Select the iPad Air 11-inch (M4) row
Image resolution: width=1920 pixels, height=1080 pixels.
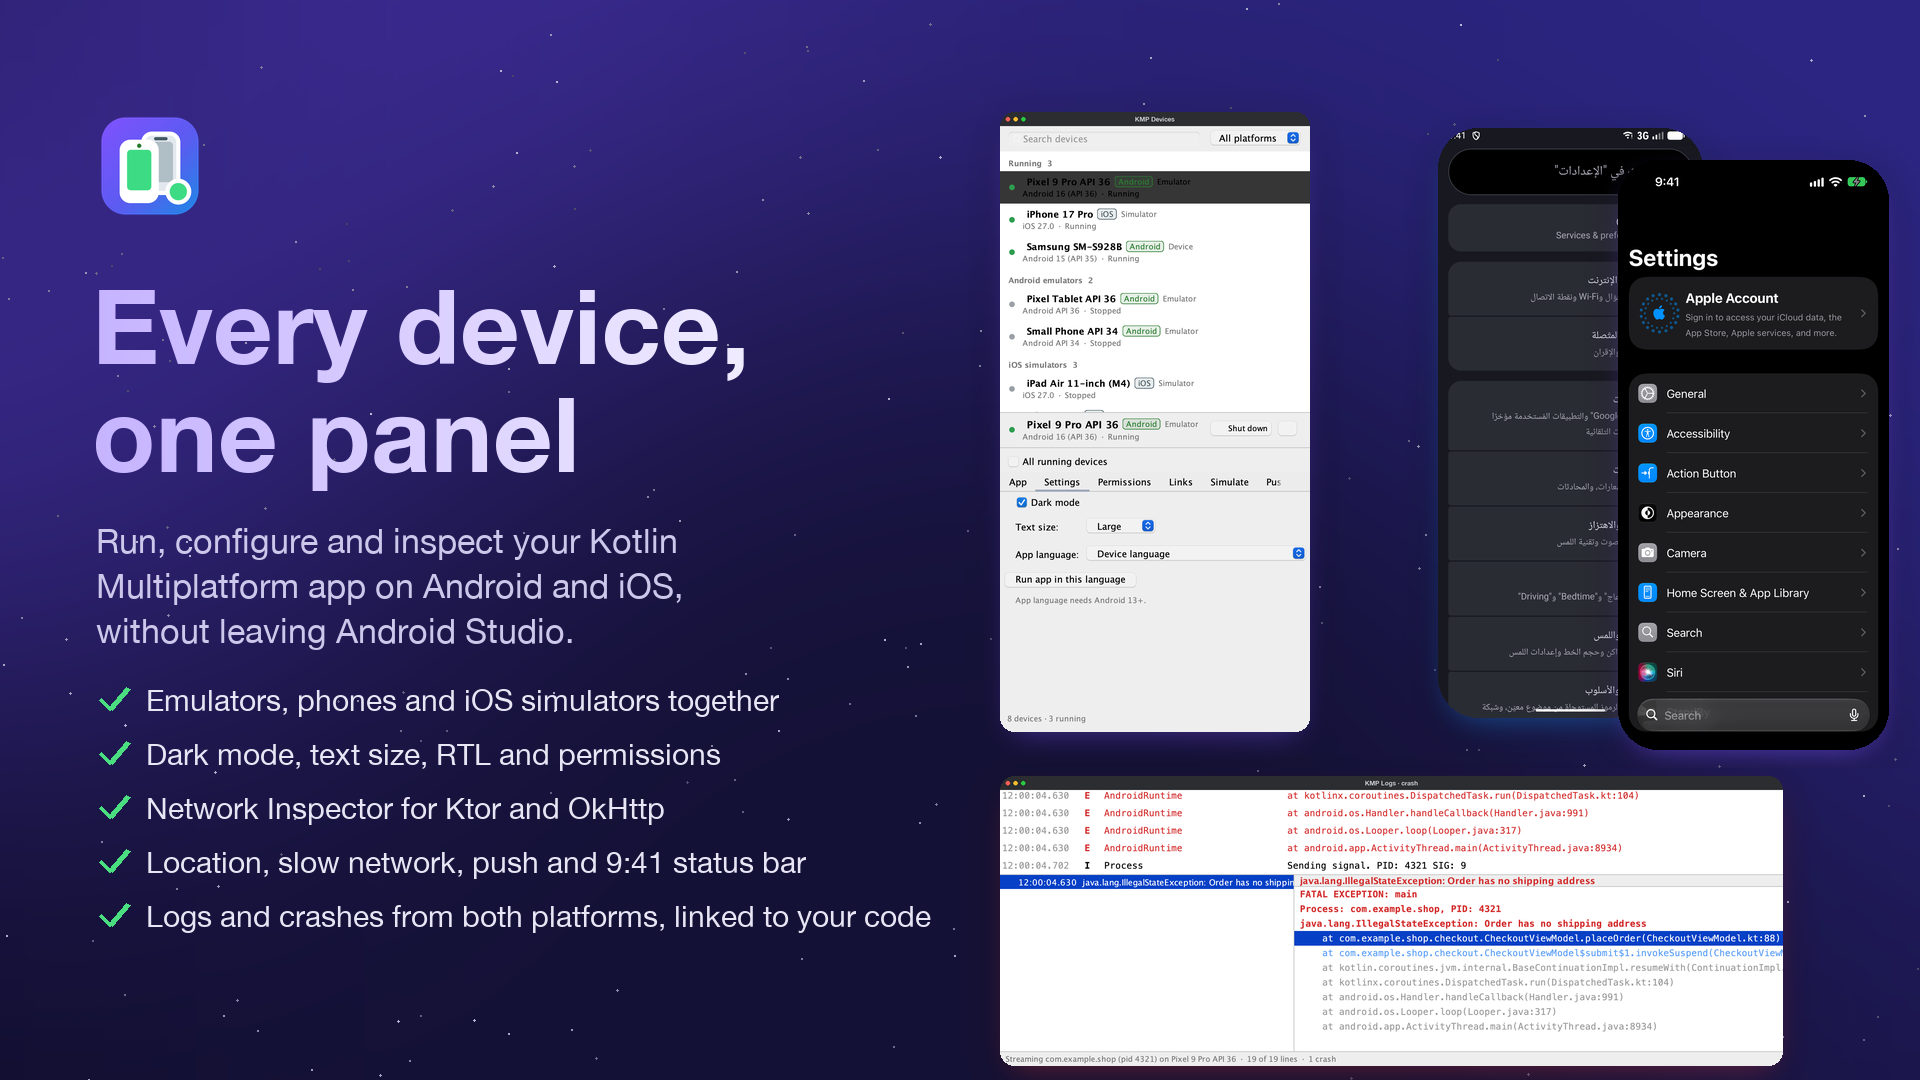tap(1155, 389)
